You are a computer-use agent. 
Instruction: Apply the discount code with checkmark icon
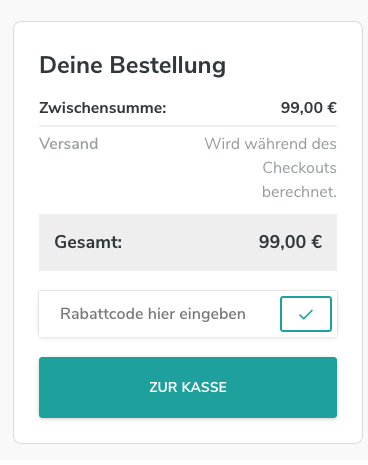tap(306, 314)
